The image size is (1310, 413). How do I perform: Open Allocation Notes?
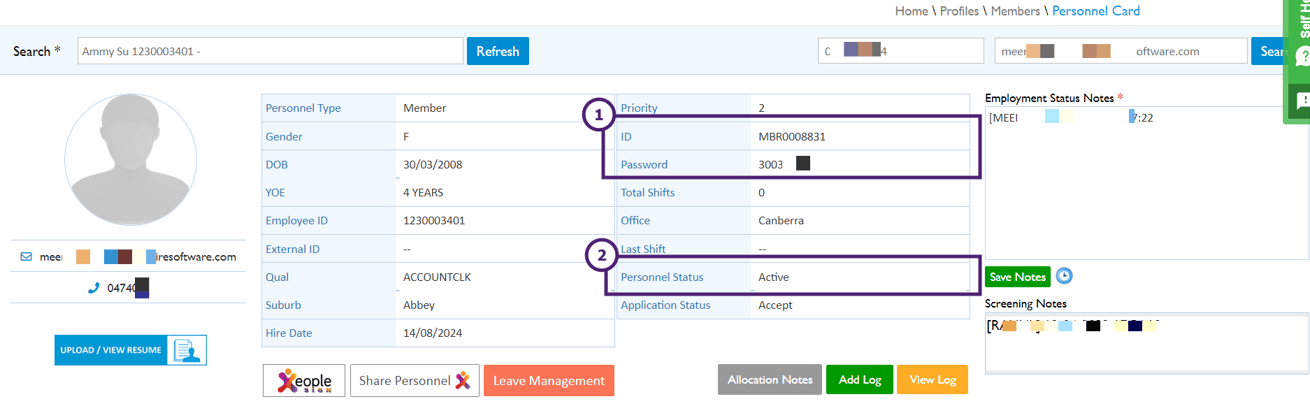pos(770,380)
